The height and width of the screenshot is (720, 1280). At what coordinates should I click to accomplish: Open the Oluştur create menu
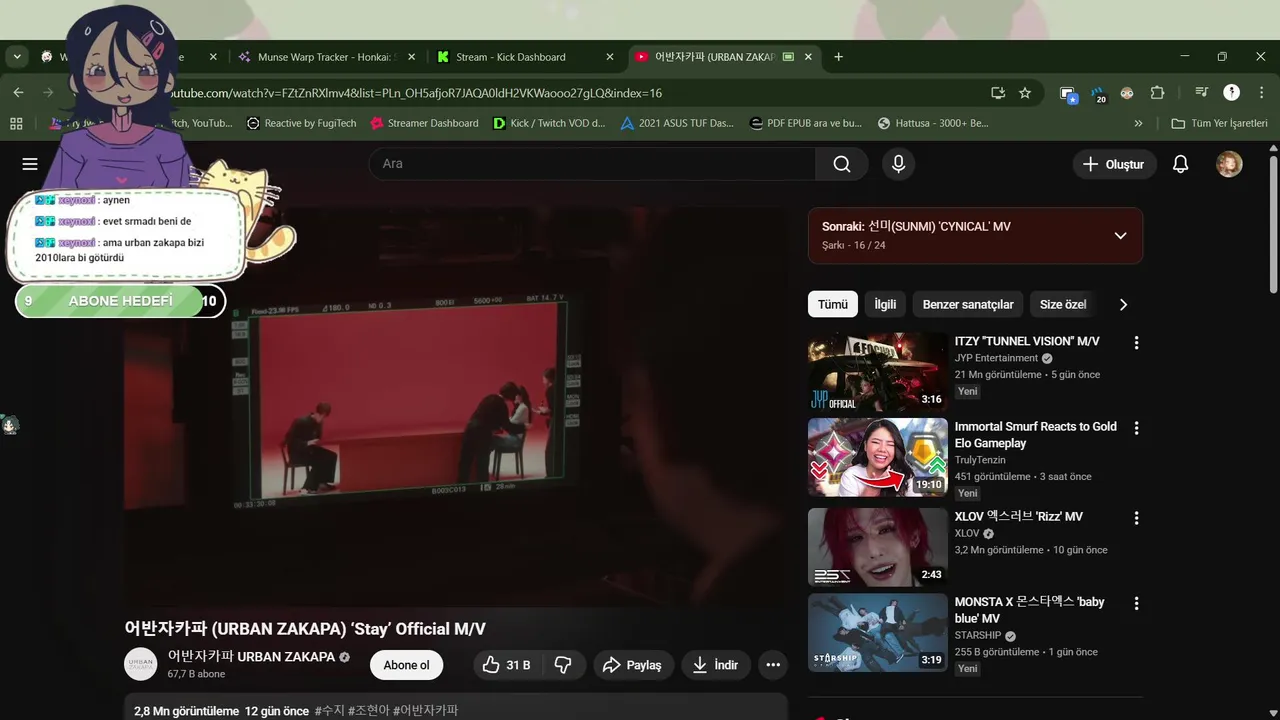click(1114, 164)
